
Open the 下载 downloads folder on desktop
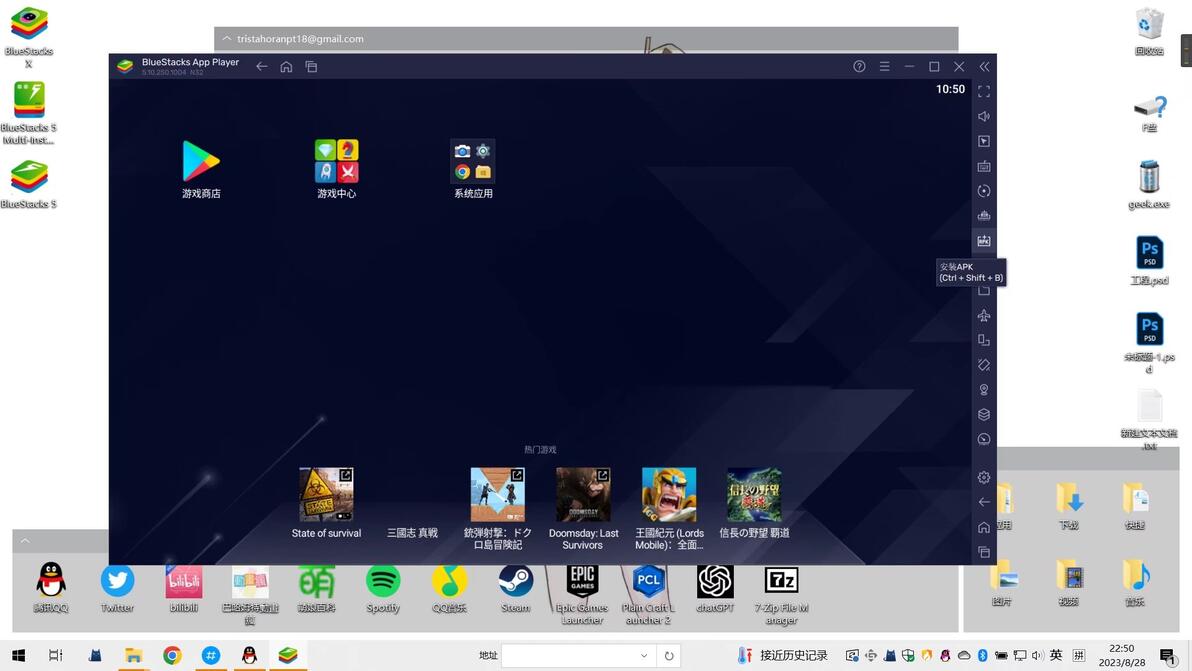click(1069, 505)
